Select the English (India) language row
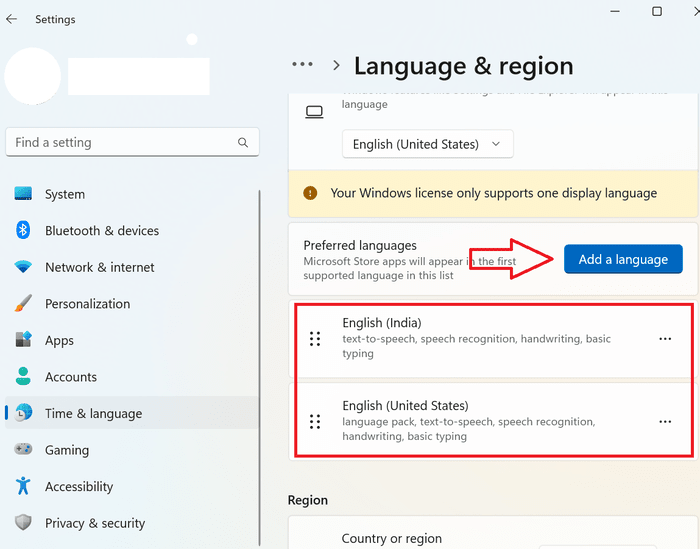Viewport: 700px width, 549px height. pos(493,339)
